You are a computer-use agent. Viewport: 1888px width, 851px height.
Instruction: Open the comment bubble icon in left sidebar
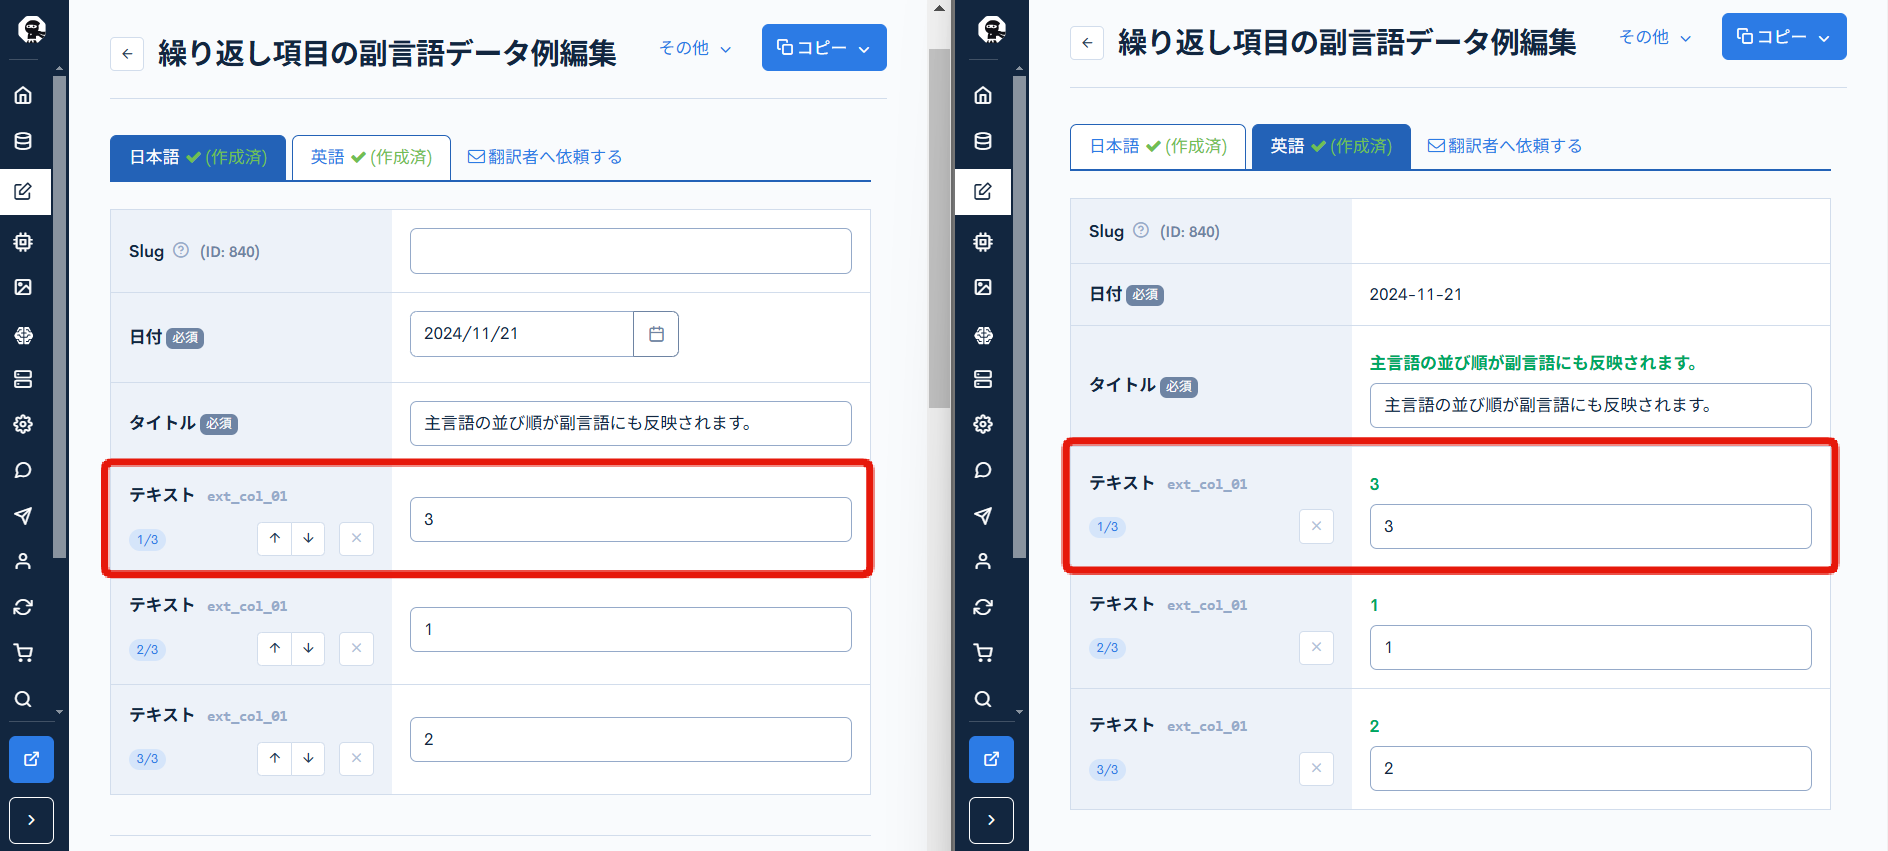tap(23, 470)
